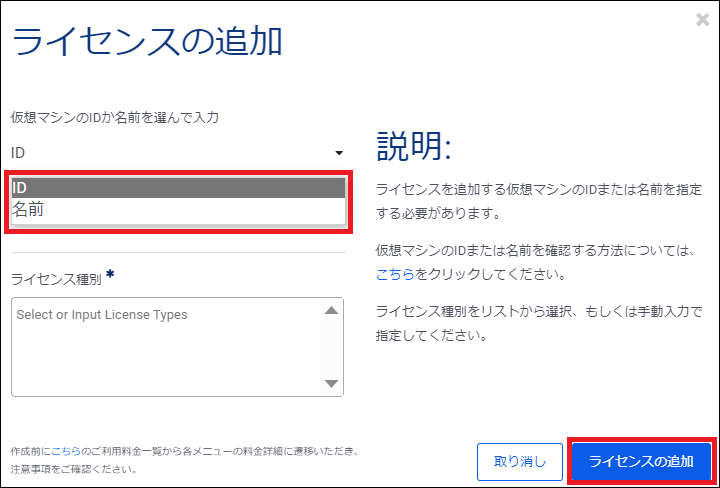720x488 pixels.
Task: Open the こちら link in the 説明 section
Action: [x=393, y=274]
